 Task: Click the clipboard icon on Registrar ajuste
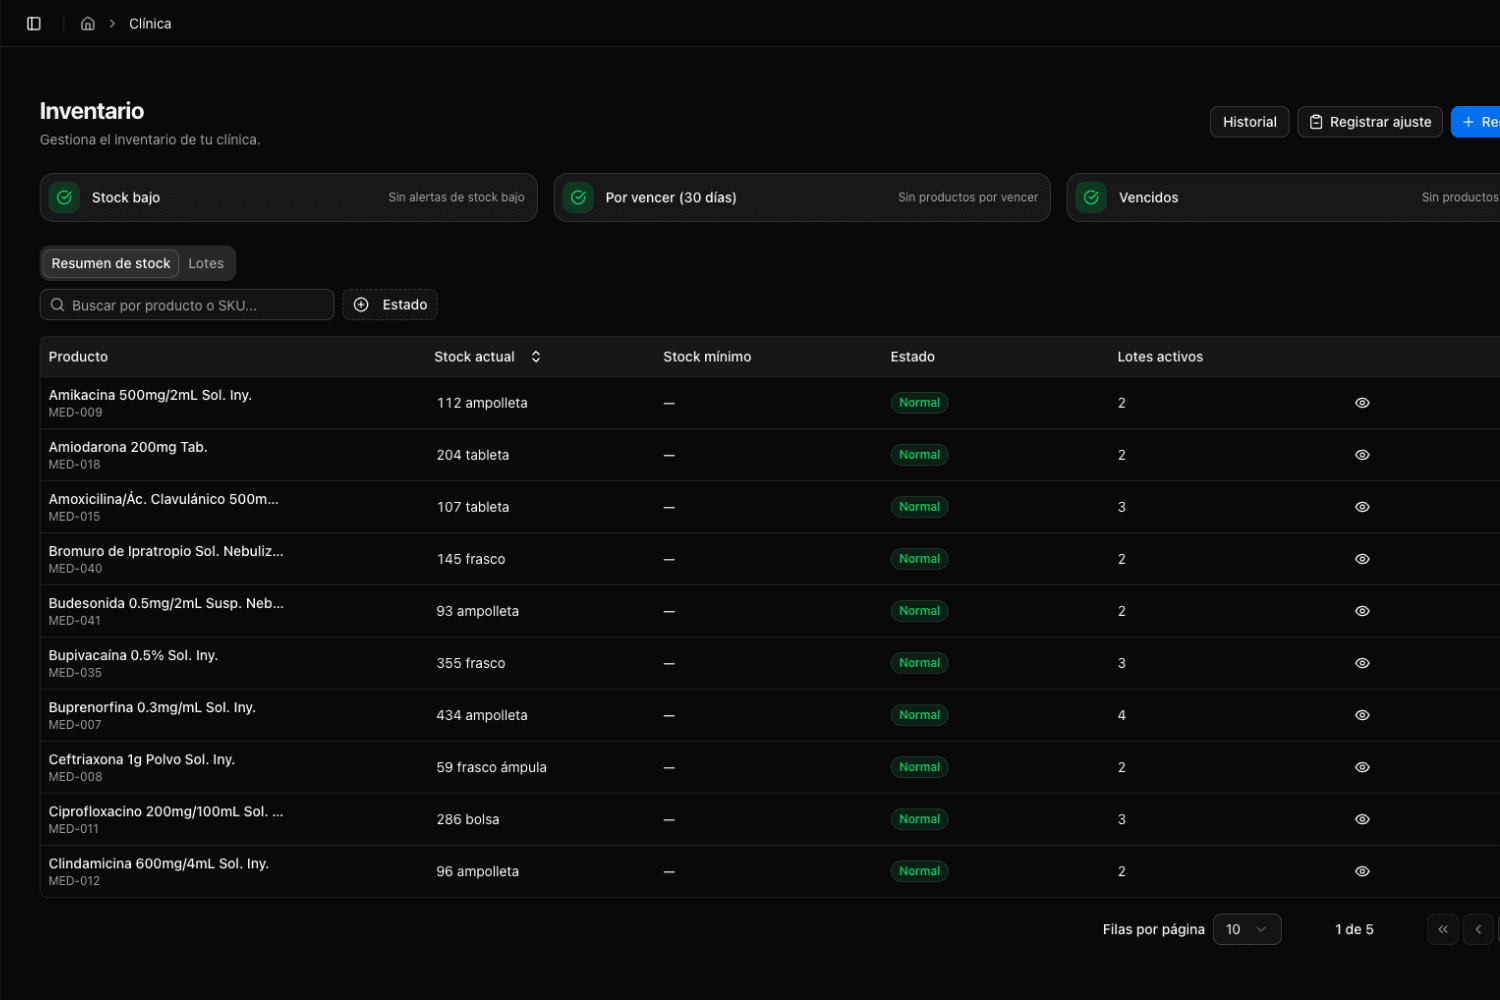coord(1315,121)
